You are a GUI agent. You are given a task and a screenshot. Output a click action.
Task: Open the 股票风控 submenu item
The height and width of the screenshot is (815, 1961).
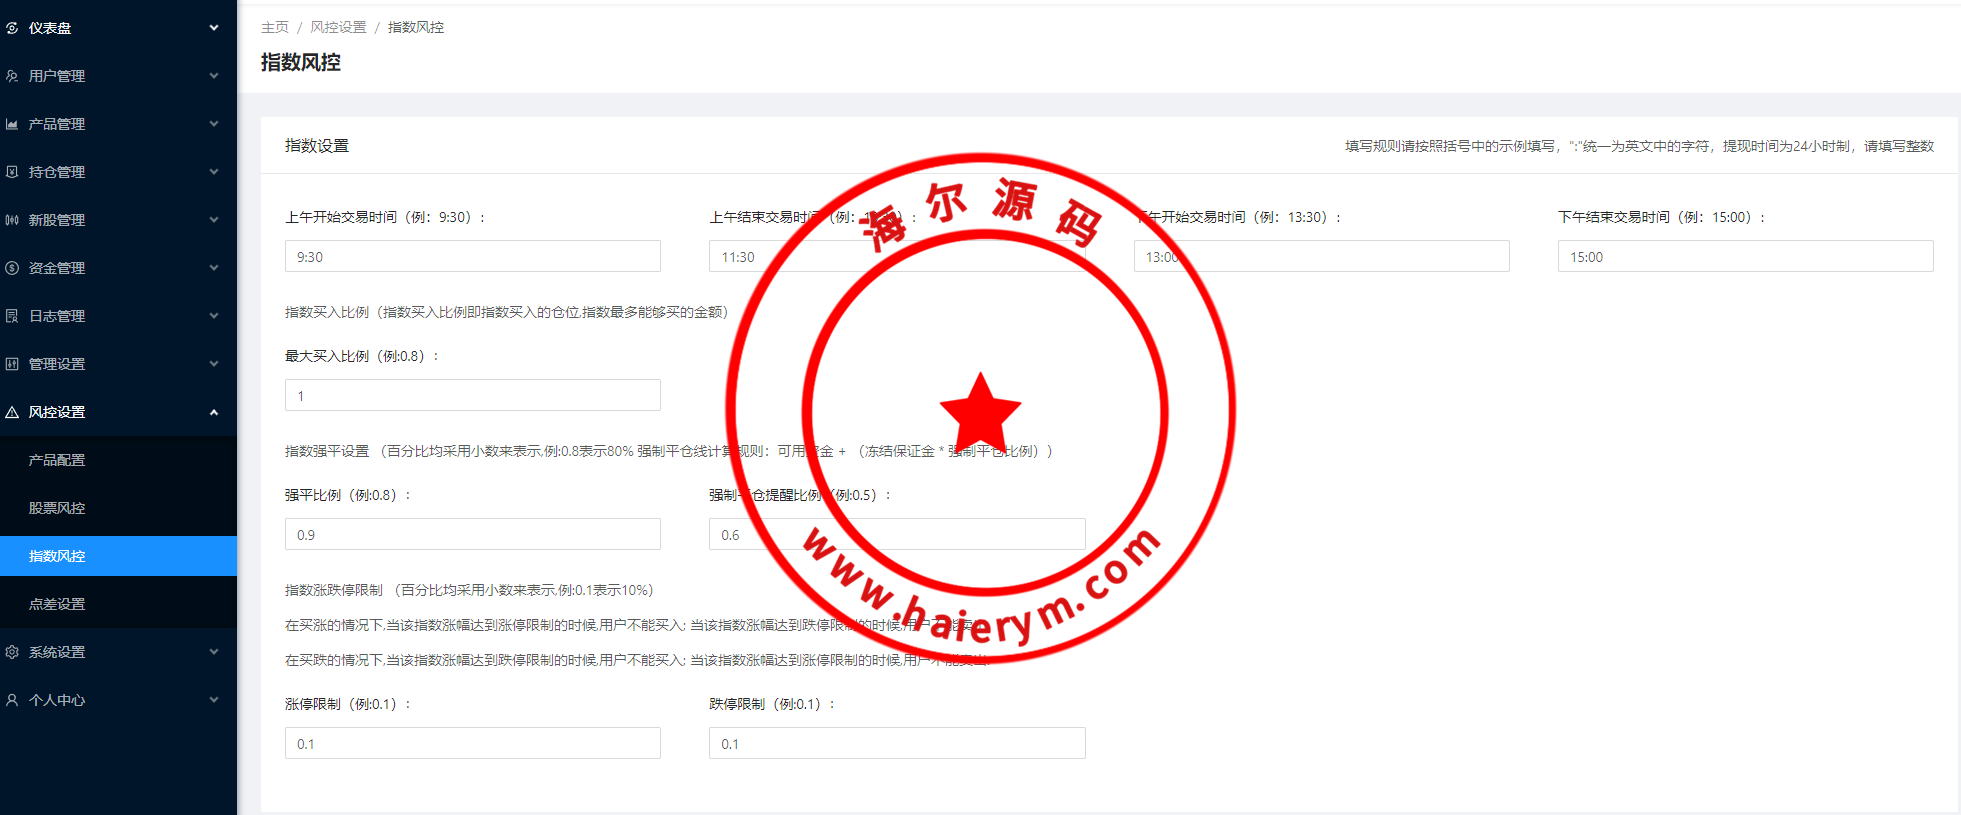[x=57, y=508]
